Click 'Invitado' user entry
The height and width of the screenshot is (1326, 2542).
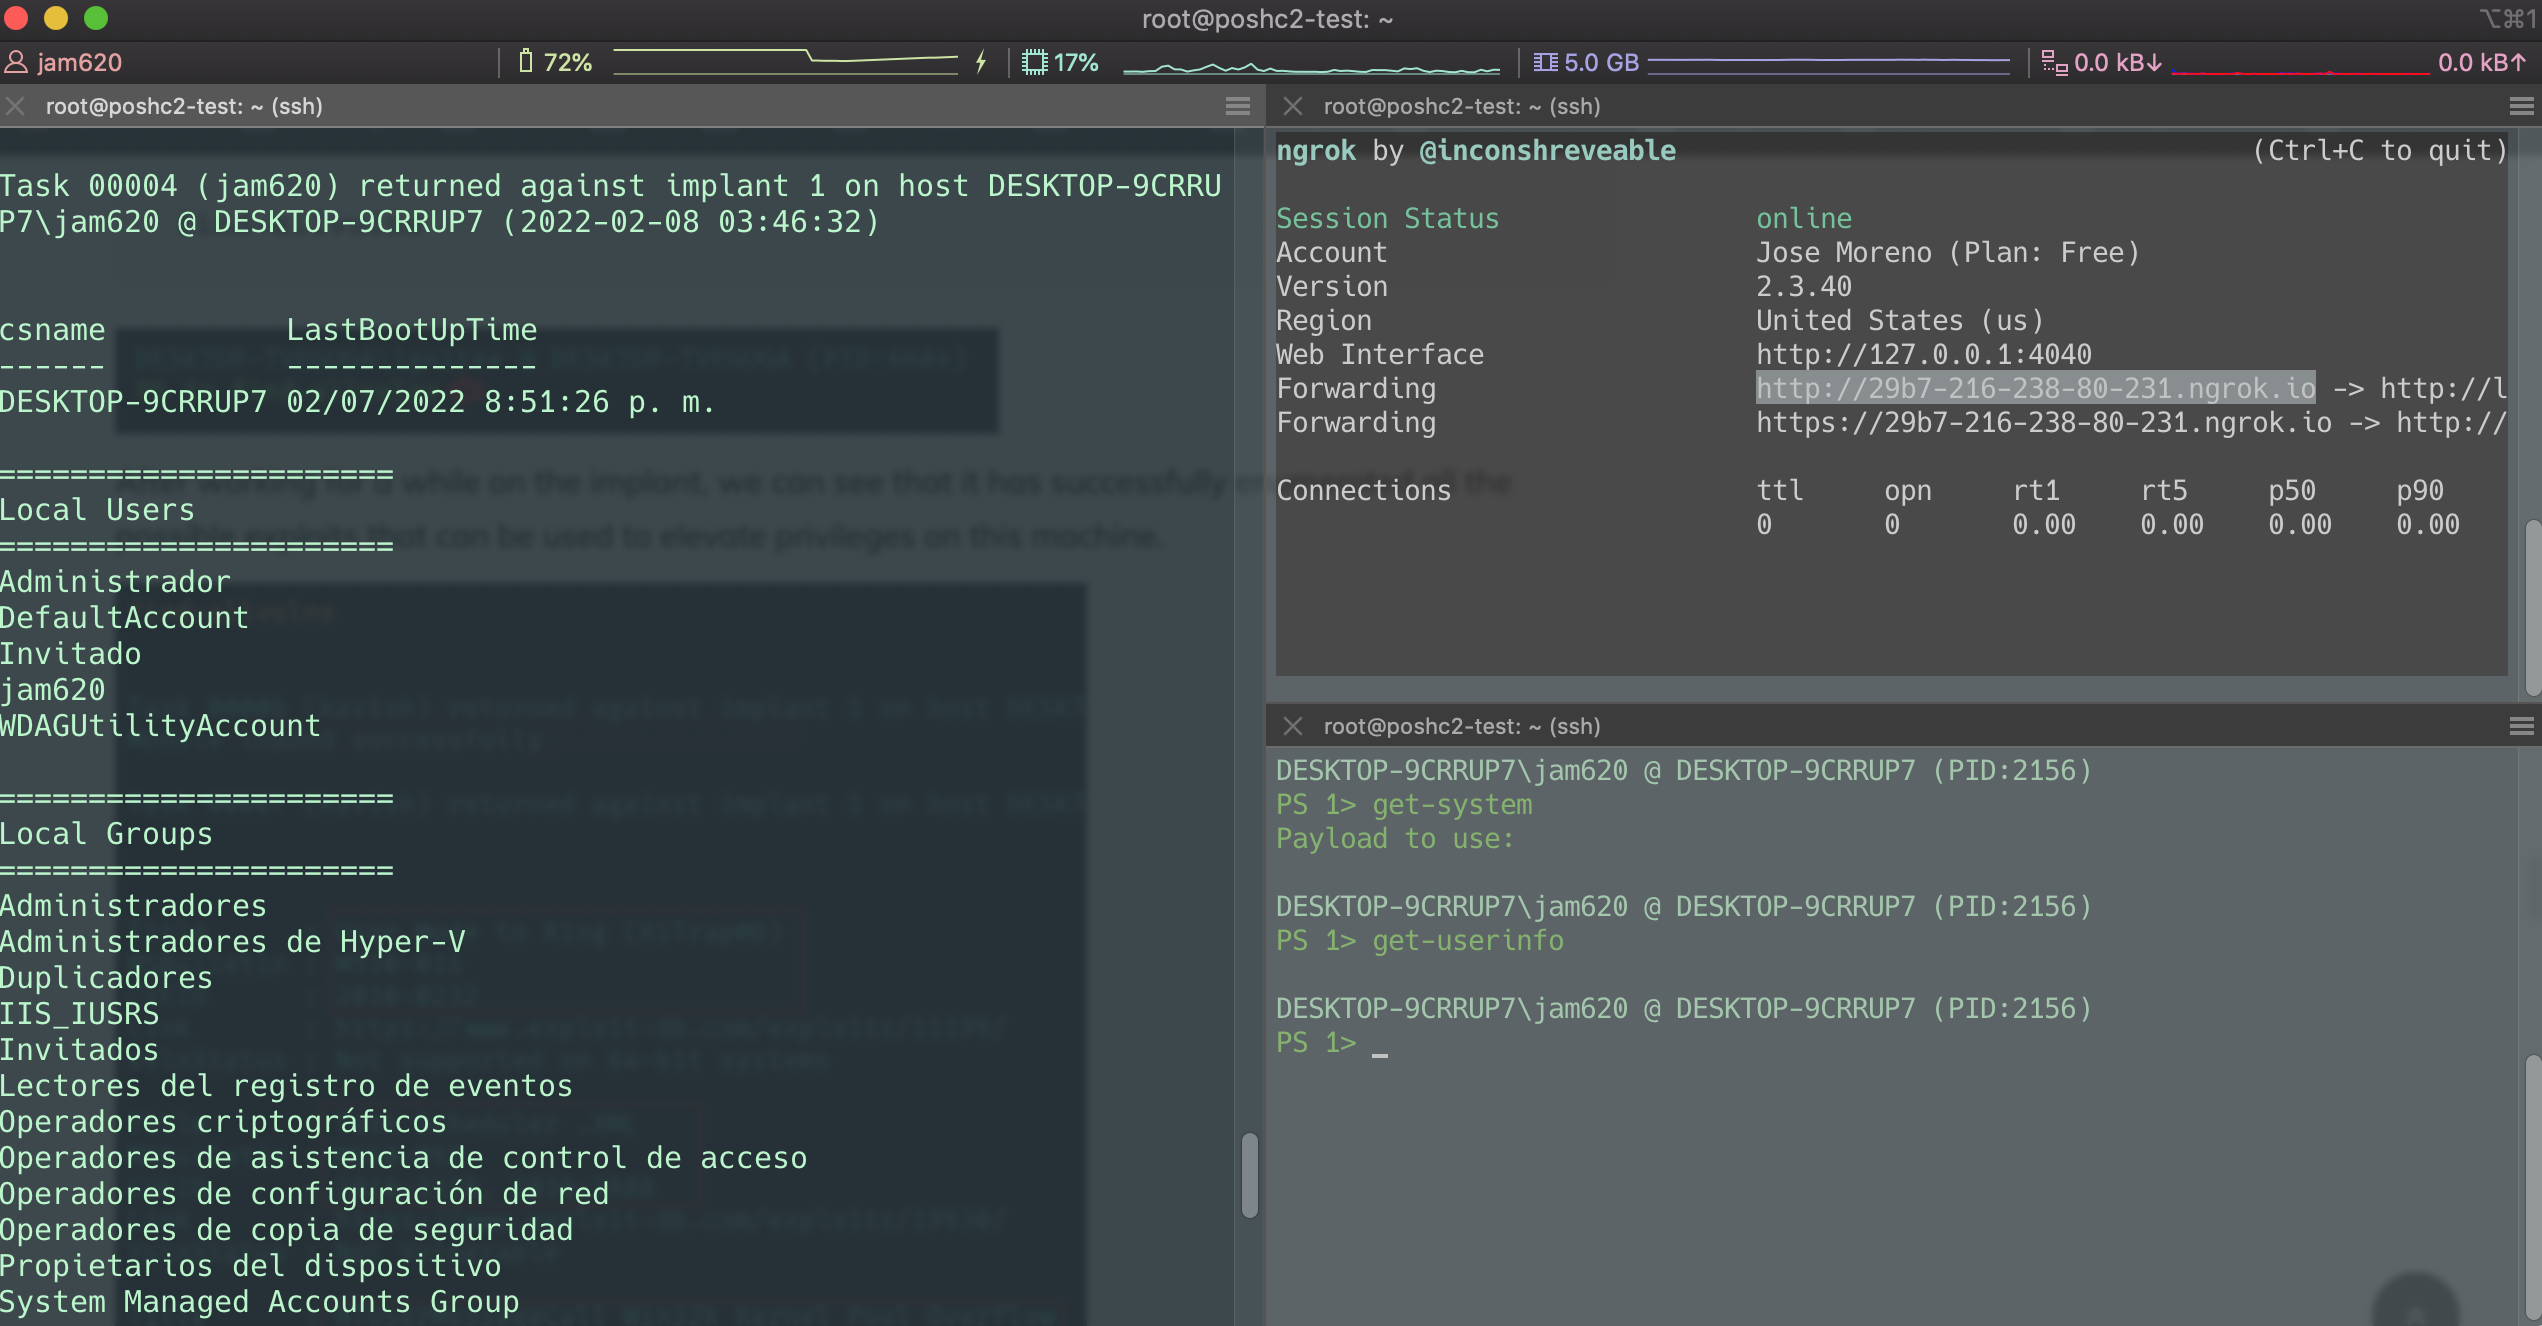point(71,654)
